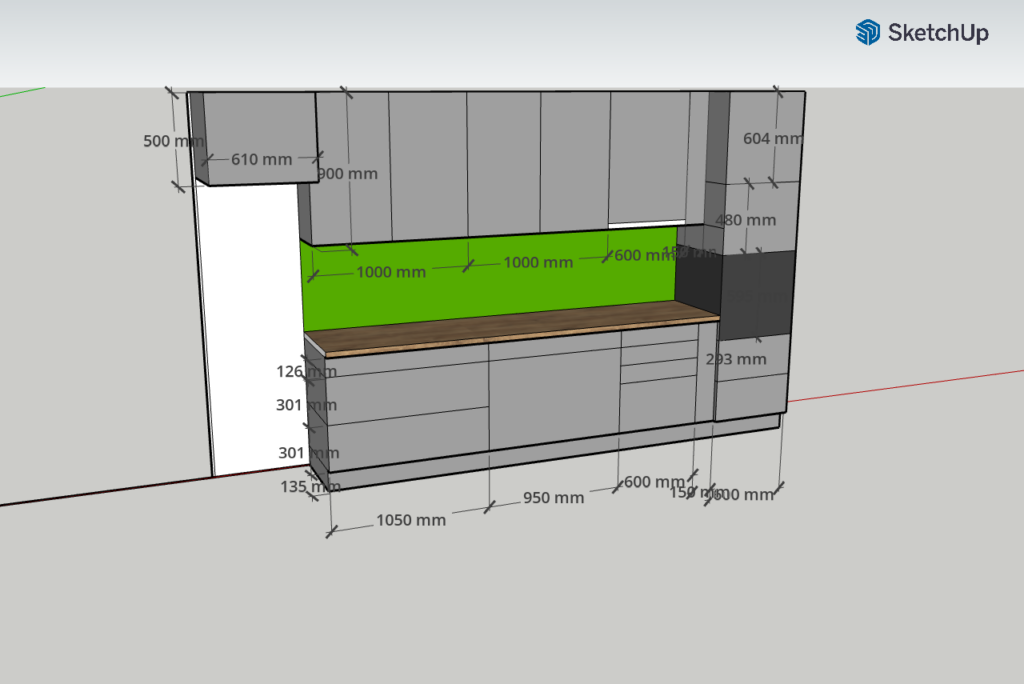Open the SketchUp wordmark link
1024x684 pixels.
pos(938,33)
